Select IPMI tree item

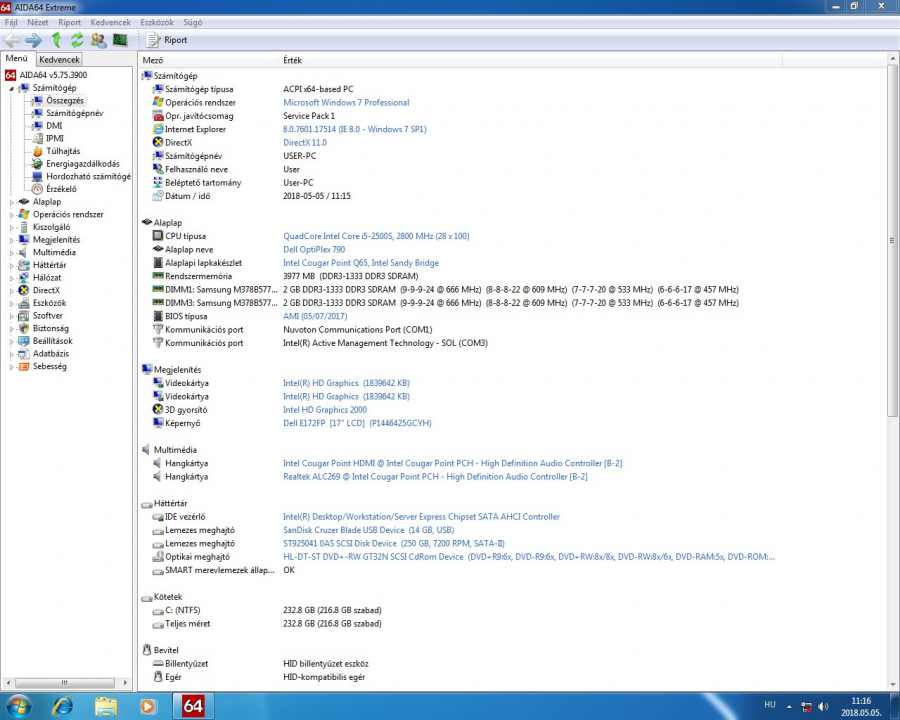[x=55, y=138]
